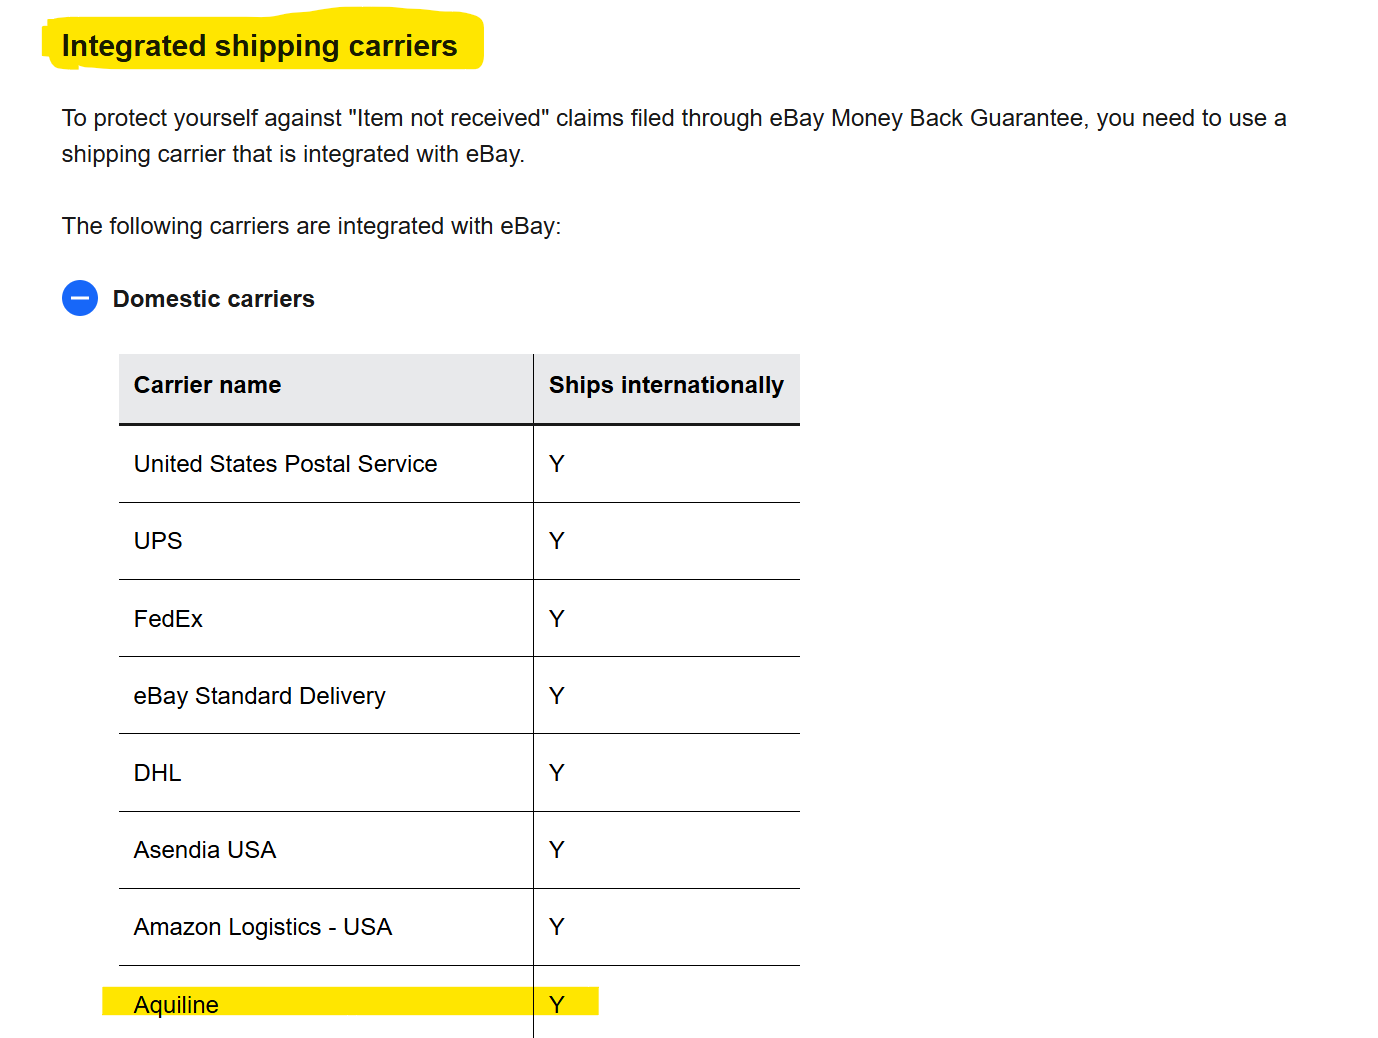Screen dimensions: 1378x1038
Task: Collapse the Domestic carriers section icon
Action: (80, 298)
